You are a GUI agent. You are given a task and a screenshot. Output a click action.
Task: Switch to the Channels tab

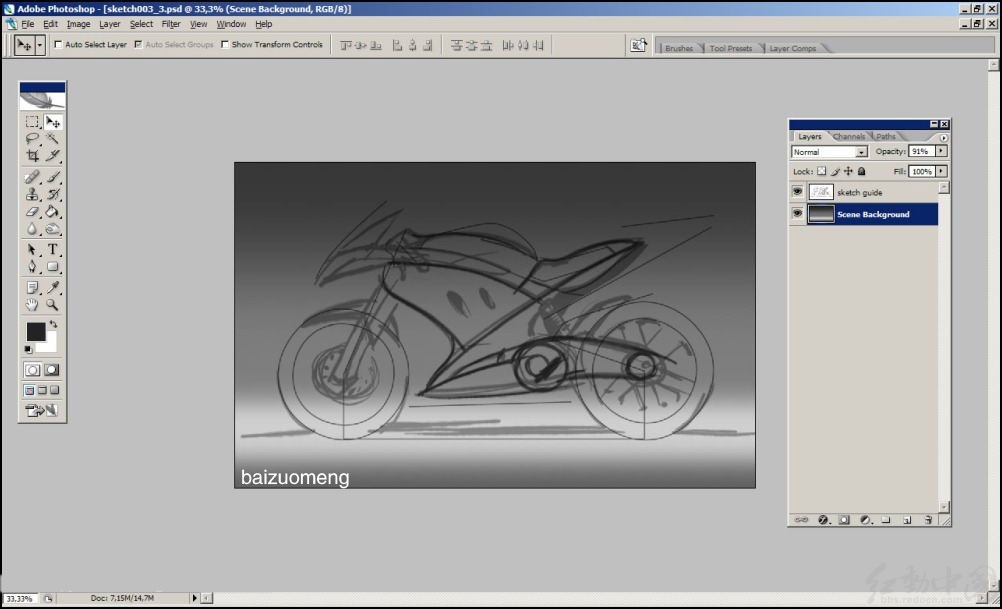pyautogui.click(x=849, y=136)
